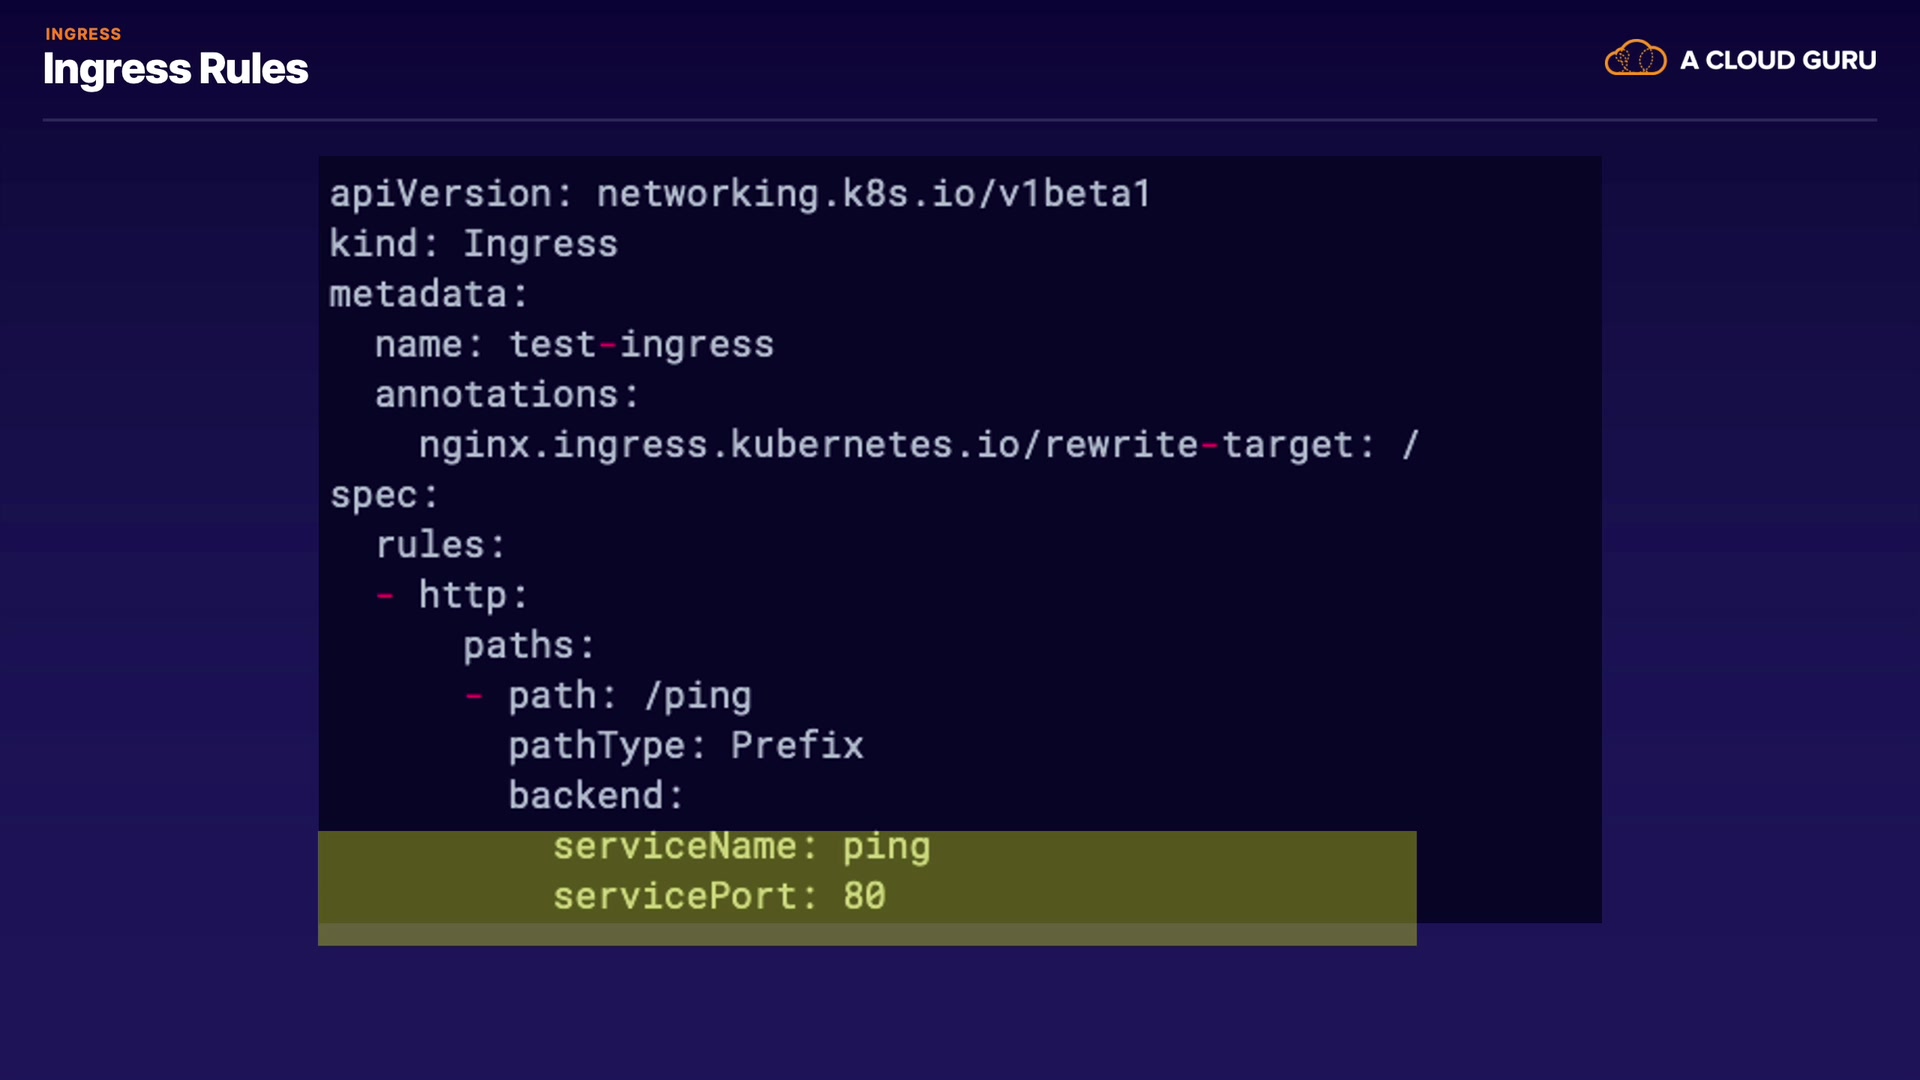Select the path: /ping line
Viewport: 1920px width, 1080px height.
click(x=629, y=695)
